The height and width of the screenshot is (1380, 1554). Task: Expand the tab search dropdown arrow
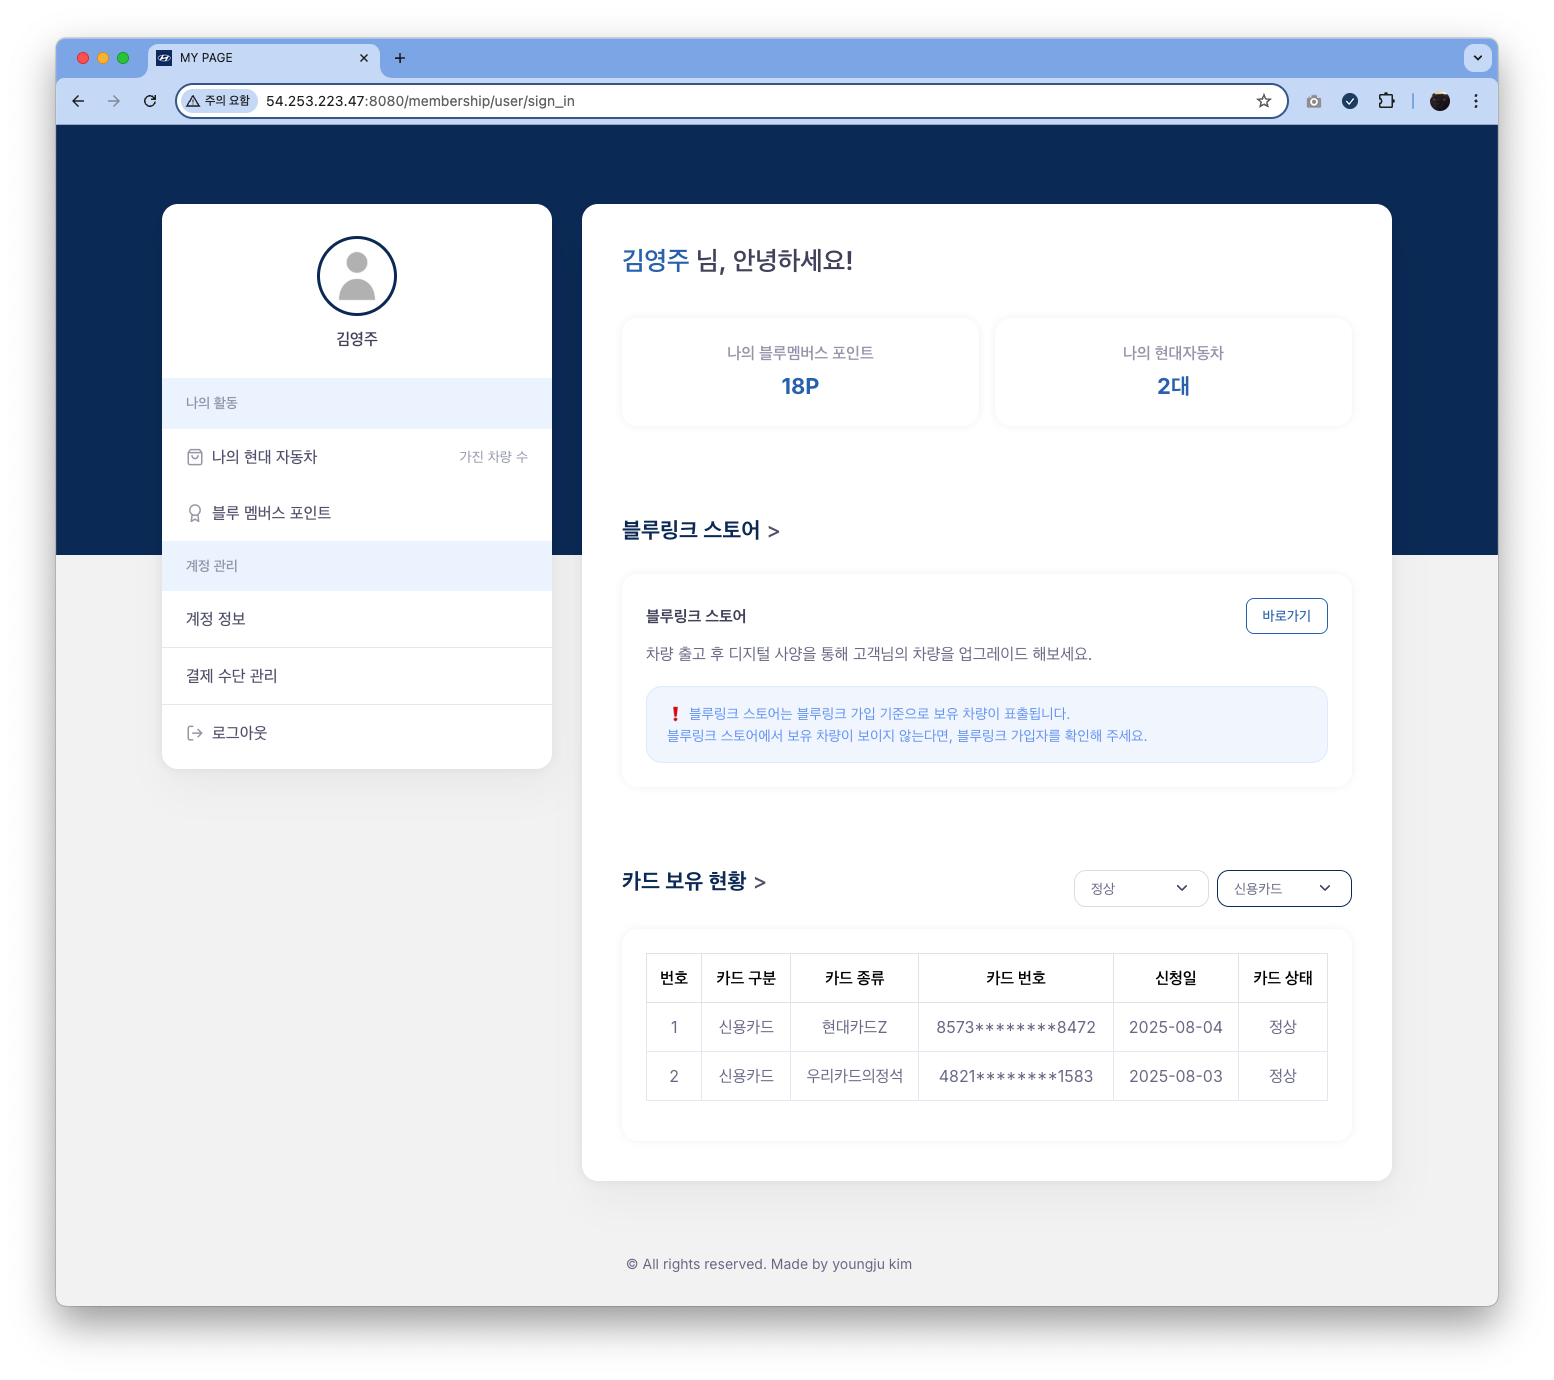pyautogui.click(x=1478, y=58)
